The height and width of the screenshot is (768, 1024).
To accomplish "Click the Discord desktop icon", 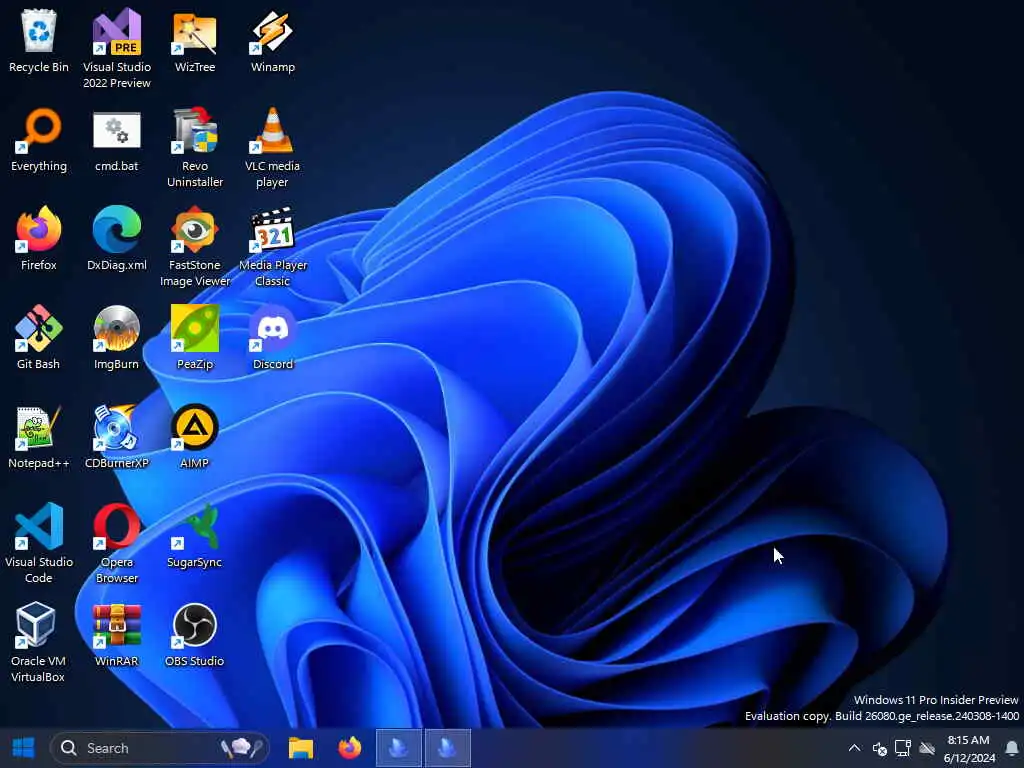I will (x=272, y=337).
